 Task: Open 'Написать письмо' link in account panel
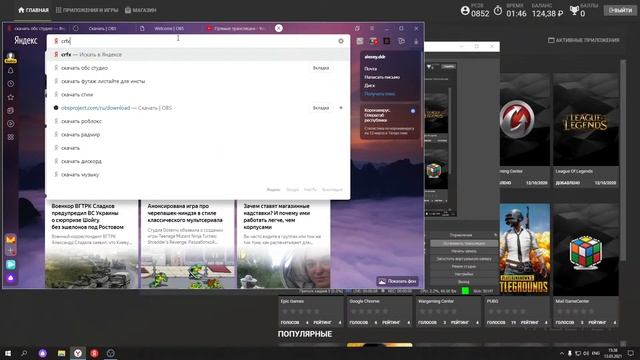tap(382, 77)
